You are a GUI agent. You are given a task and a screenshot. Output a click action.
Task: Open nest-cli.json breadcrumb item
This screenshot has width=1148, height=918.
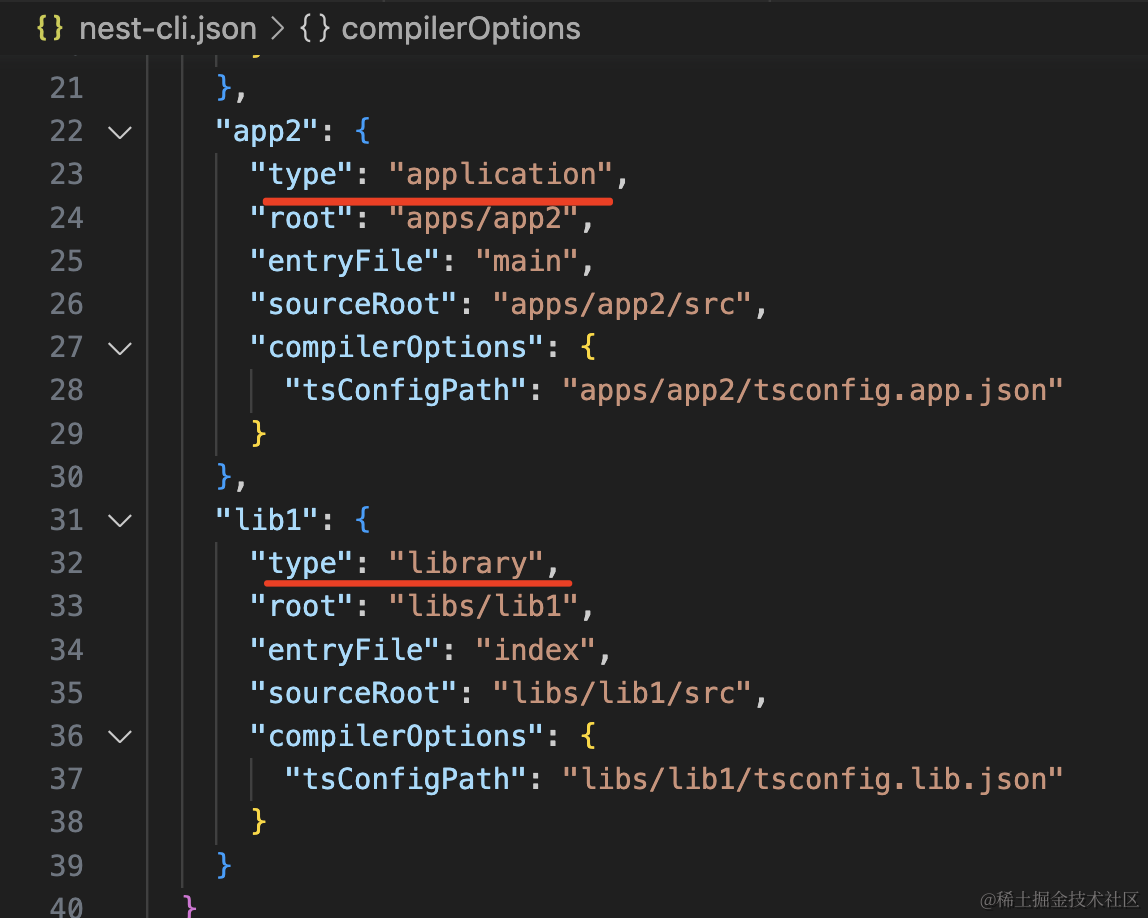coord(167,28)
